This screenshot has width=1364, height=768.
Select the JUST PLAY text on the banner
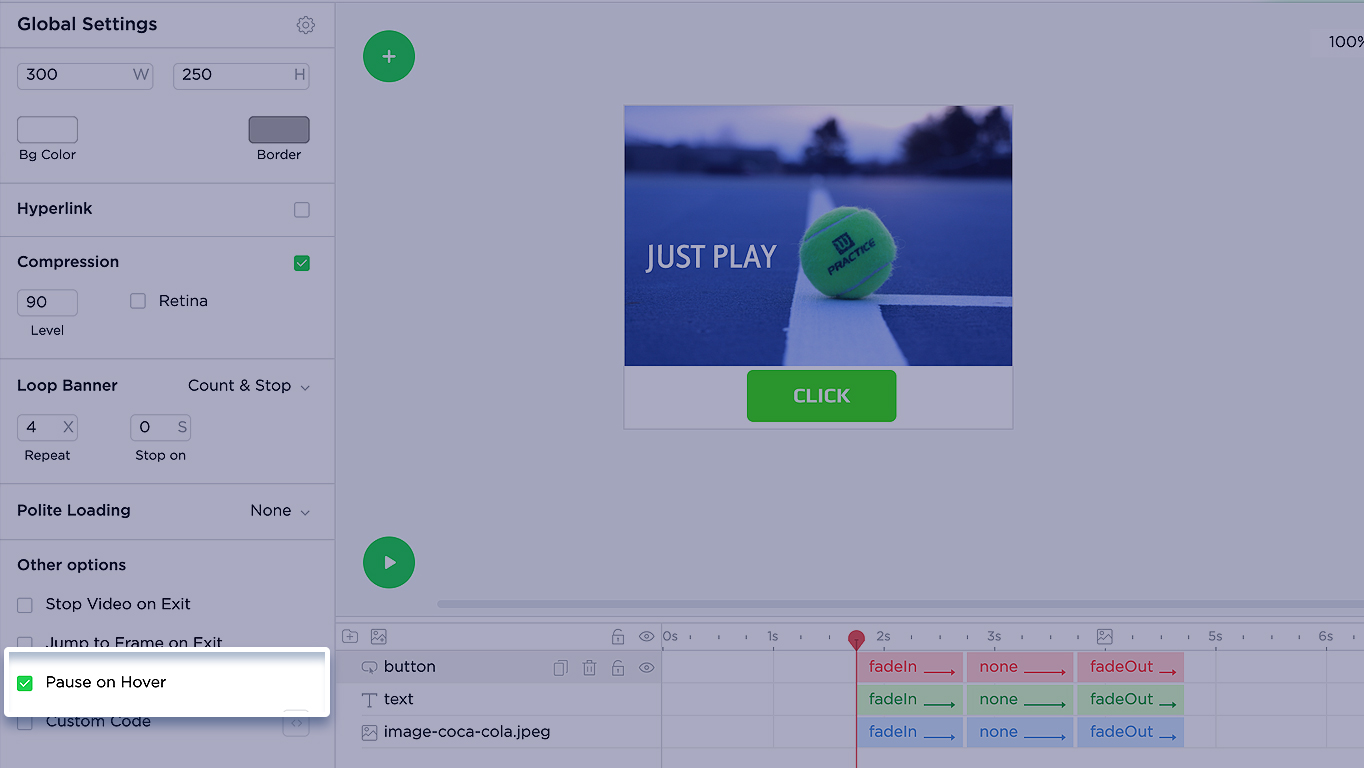click(x=711, y=257)
